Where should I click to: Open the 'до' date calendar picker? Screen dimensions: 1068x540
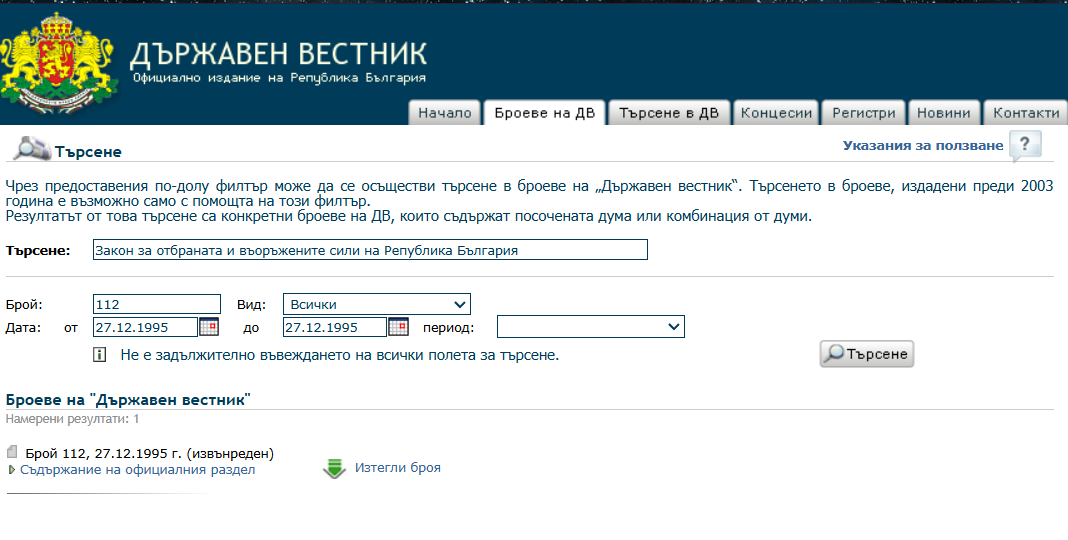coord(398,327)
